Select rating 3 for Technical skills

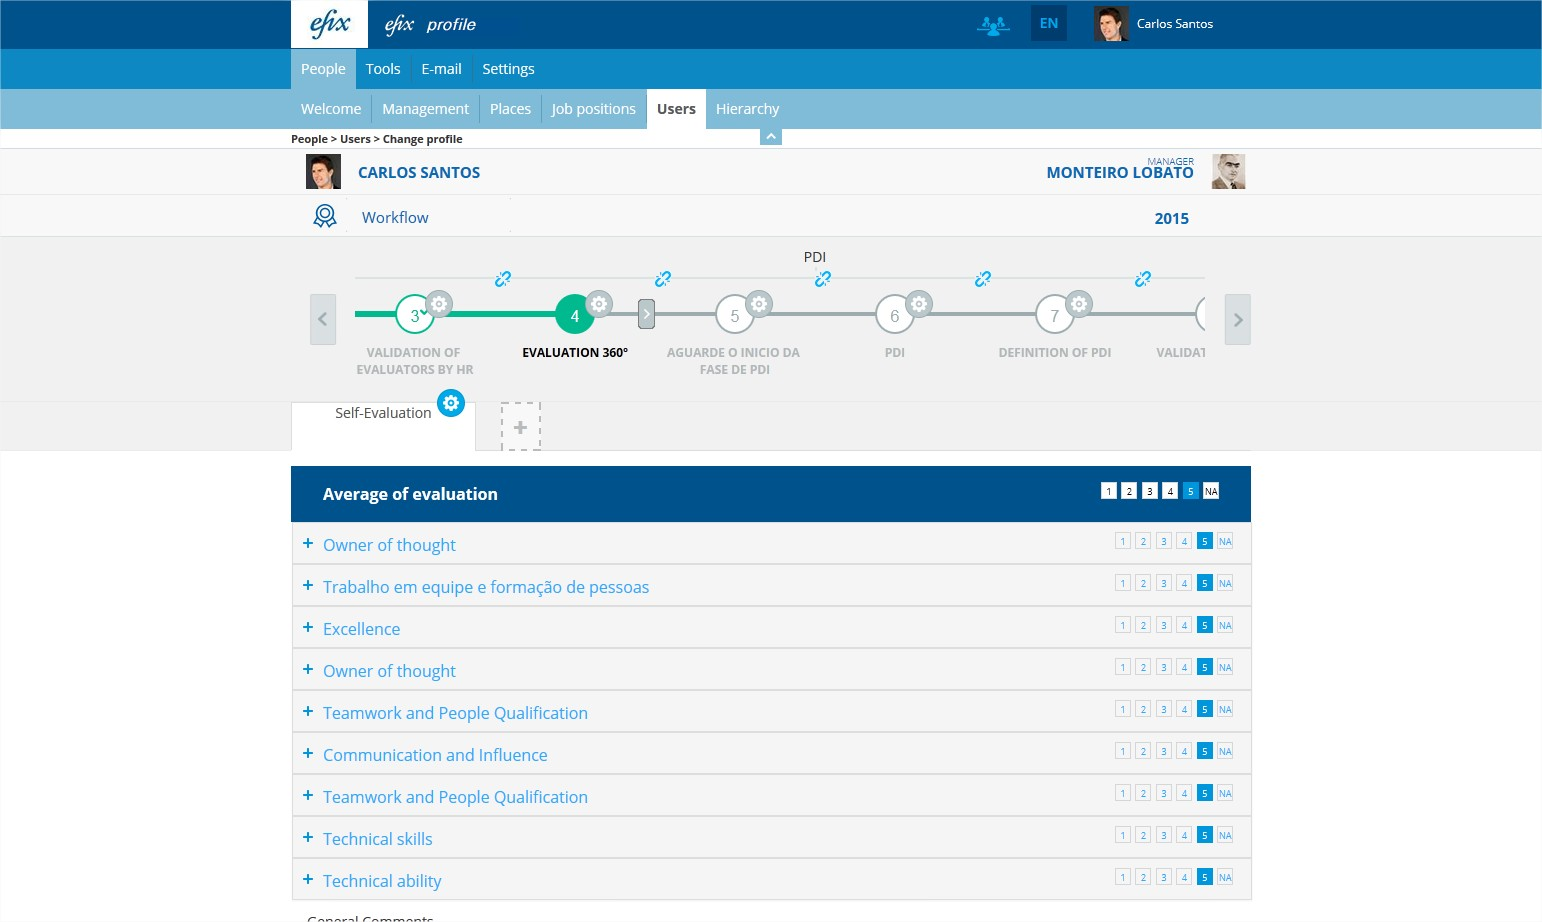coord(1163,834)
